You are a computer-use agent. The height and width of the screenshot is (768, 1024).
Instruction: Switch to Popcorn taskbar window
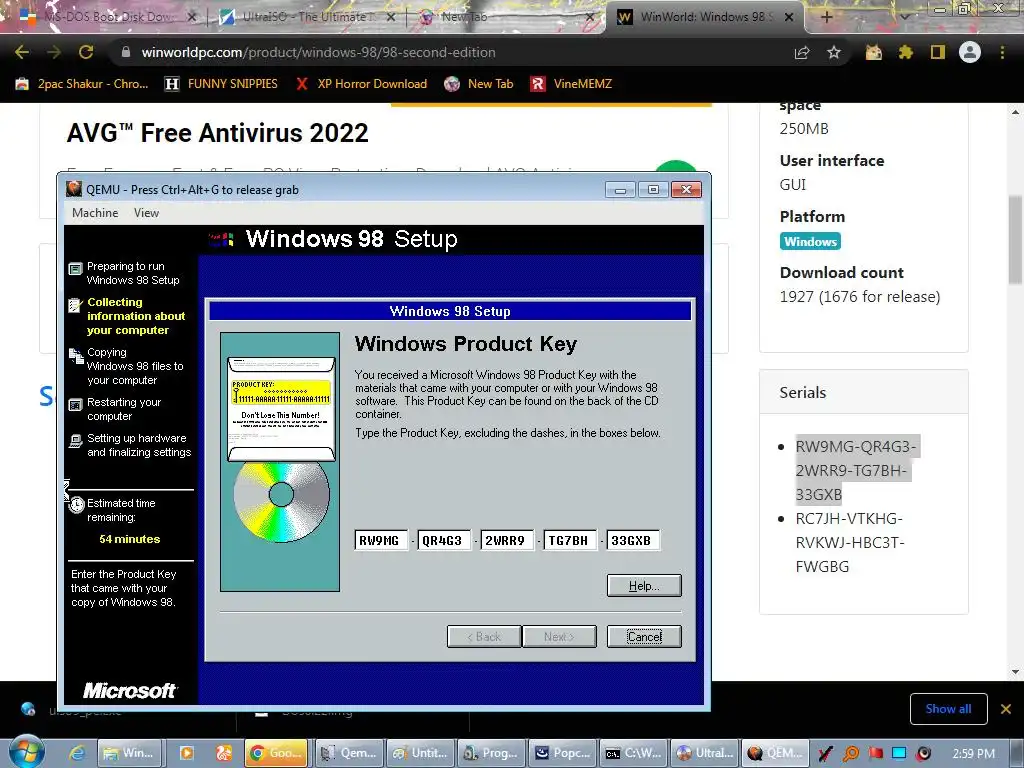pyautogui.click(x=562, y=753)
